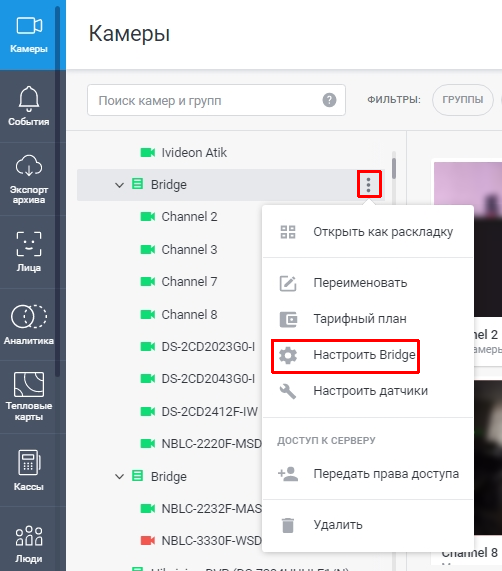Click the camera icon next to Channel 3
The width and height of the screenshot is (502, 571).
[x=148, y=249]
